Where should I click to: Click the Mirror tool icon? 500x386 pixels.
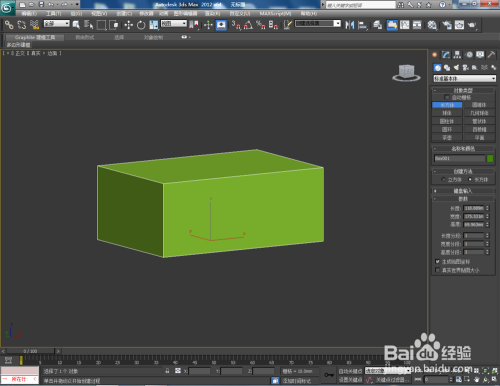click(349, 25)
